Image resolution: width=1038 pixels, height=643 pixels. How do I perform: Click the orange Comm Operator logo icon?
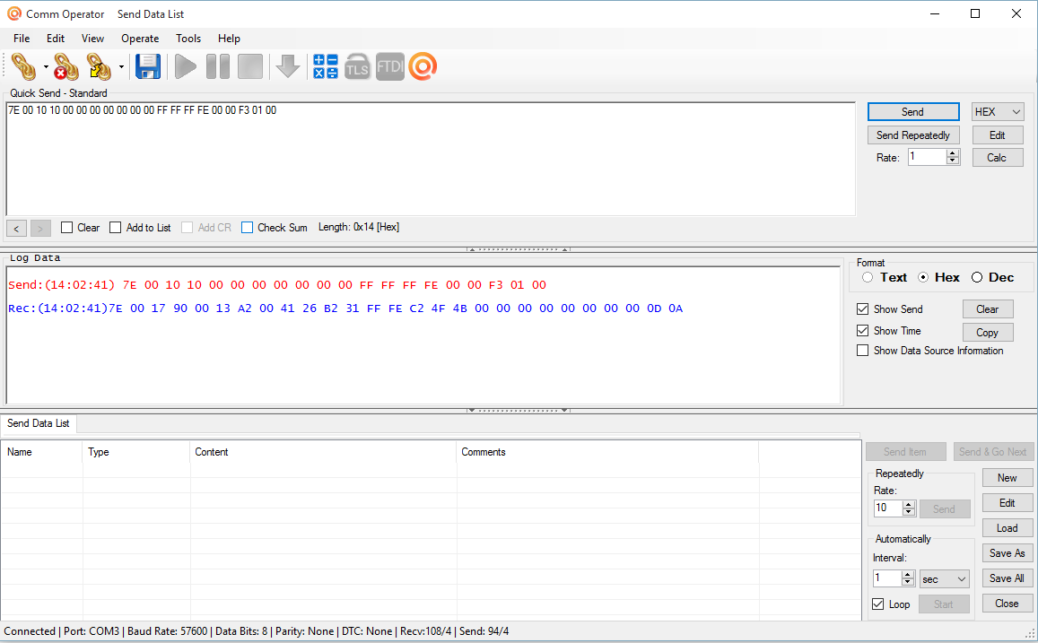pos(422,67)
